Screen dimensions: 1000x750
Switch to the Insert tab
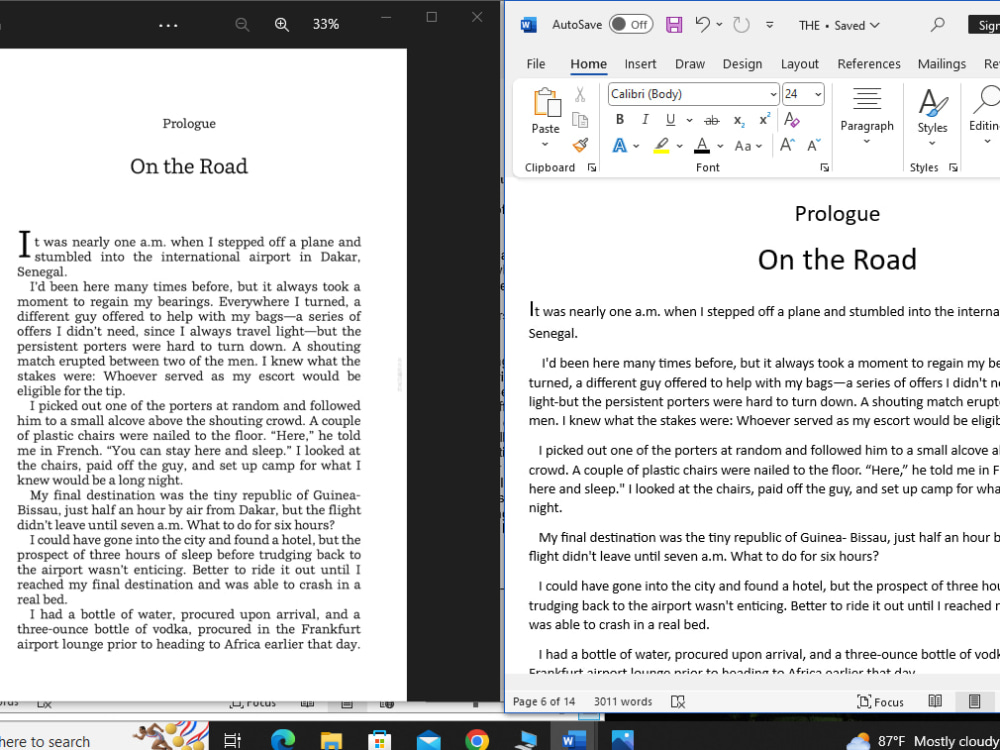pyautogui.click(x=640, y=64)
